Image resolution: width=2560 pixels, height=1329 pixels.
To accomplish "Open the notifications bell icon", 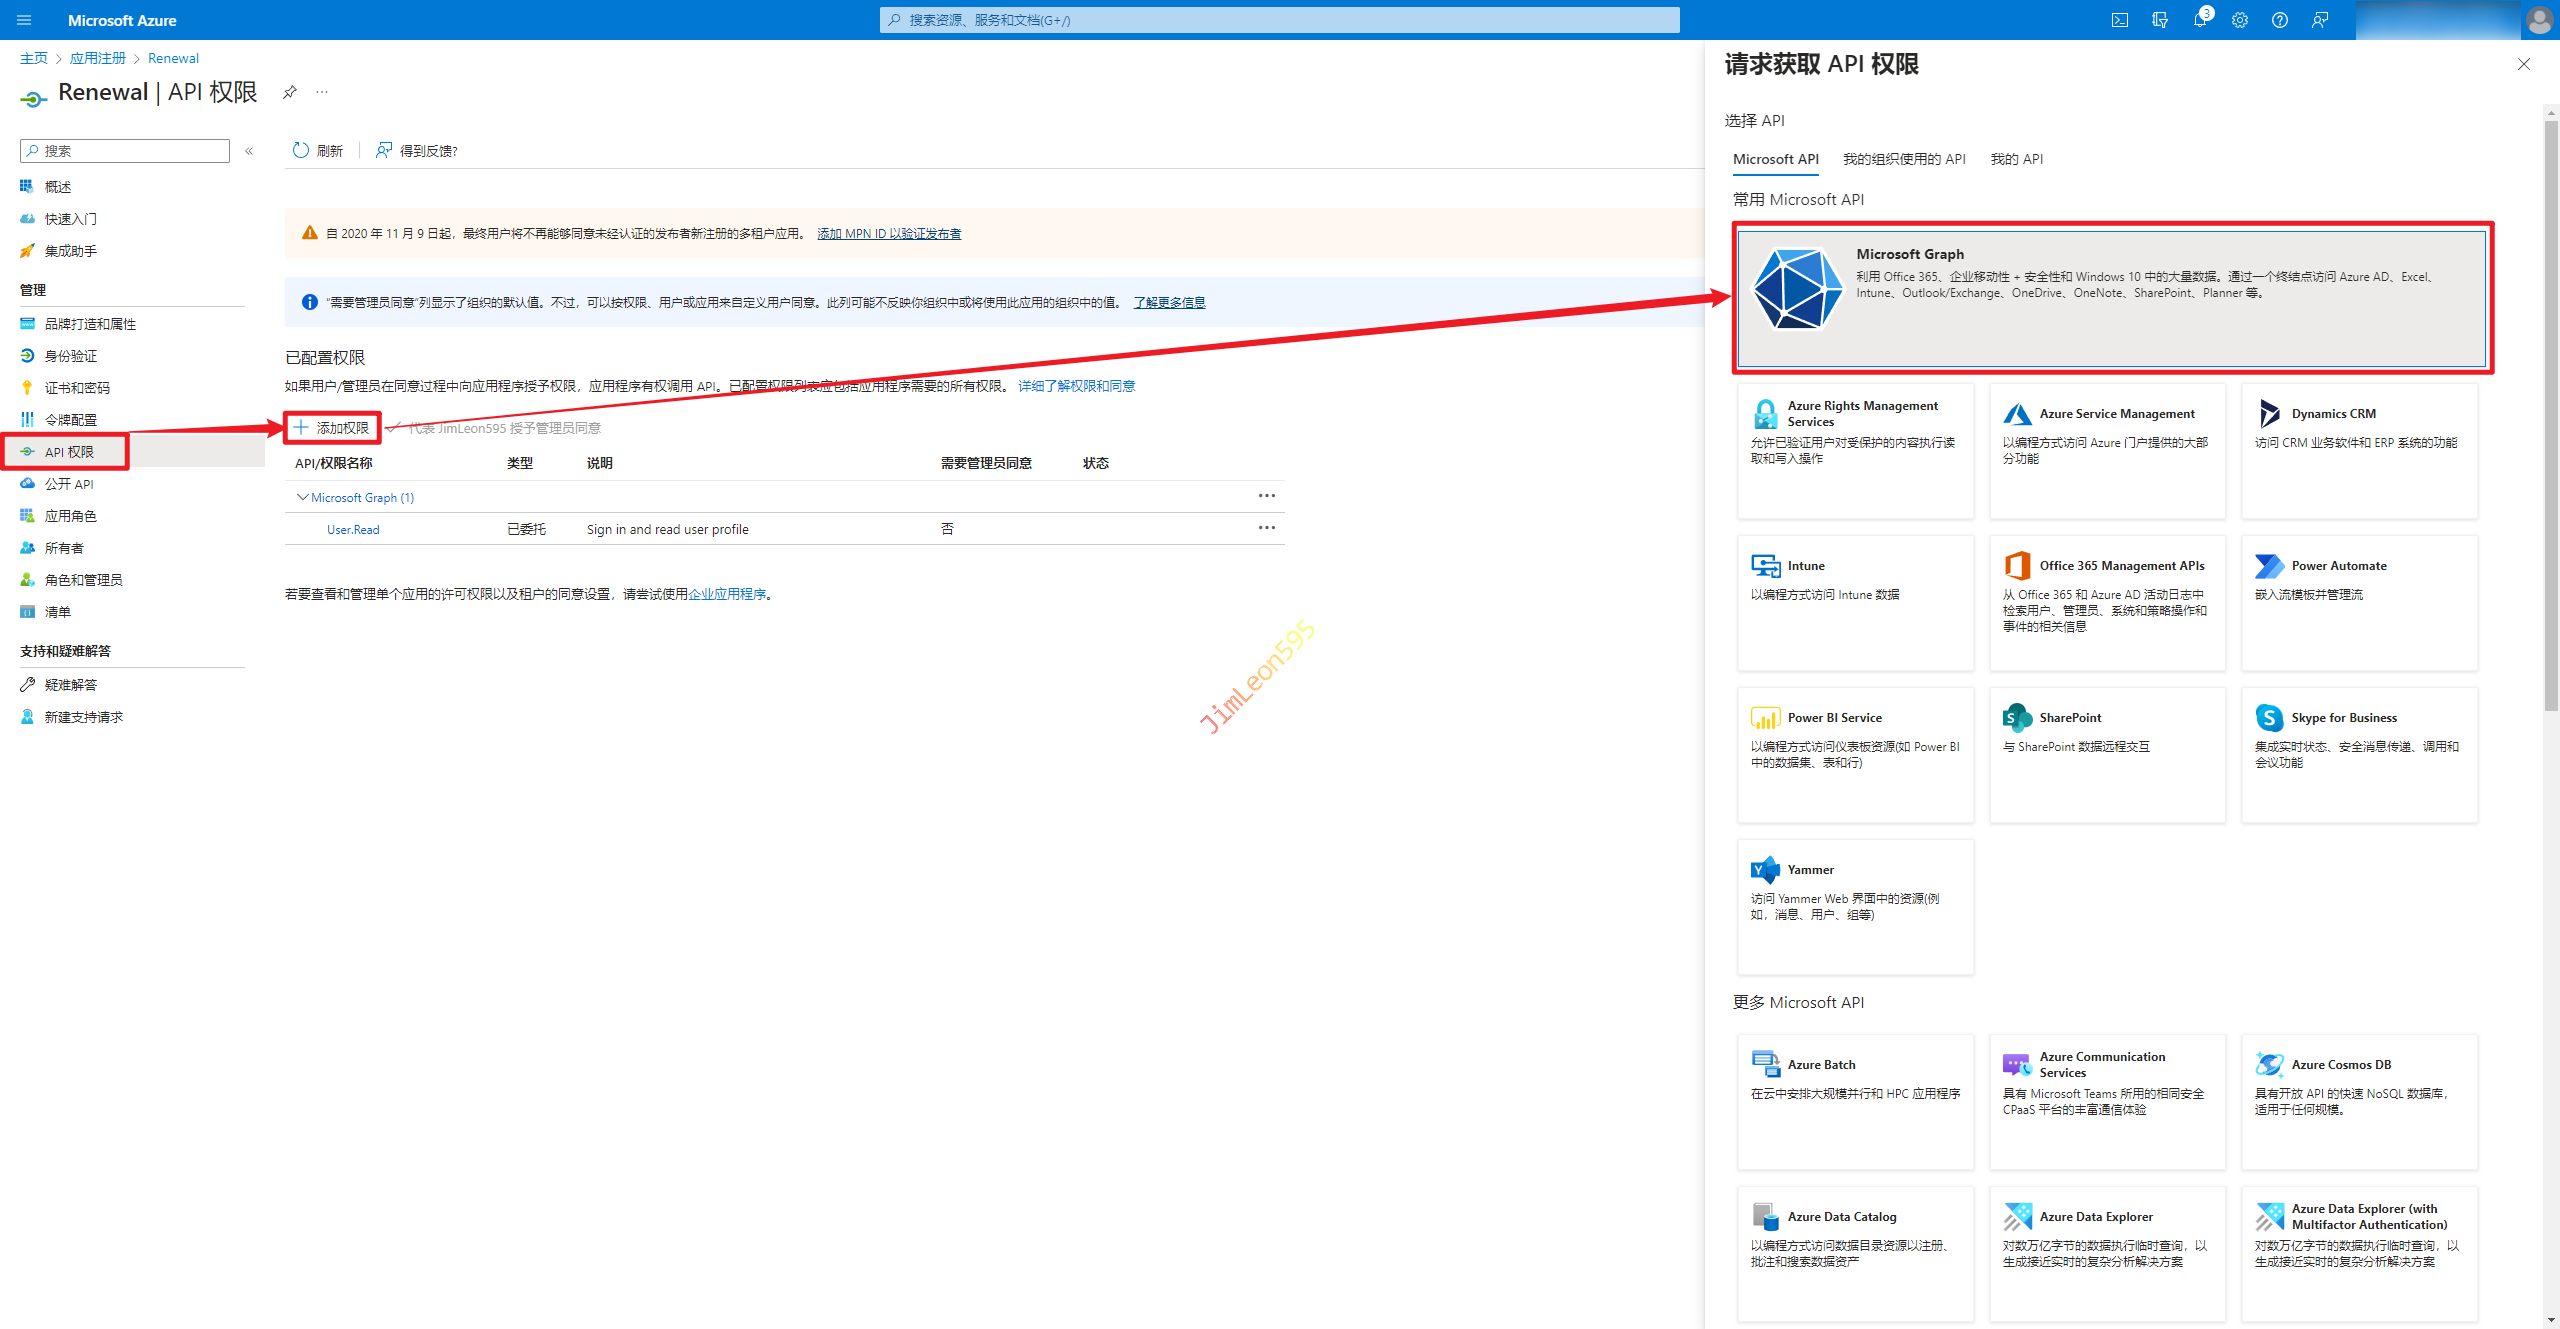I will point(2199,20).
